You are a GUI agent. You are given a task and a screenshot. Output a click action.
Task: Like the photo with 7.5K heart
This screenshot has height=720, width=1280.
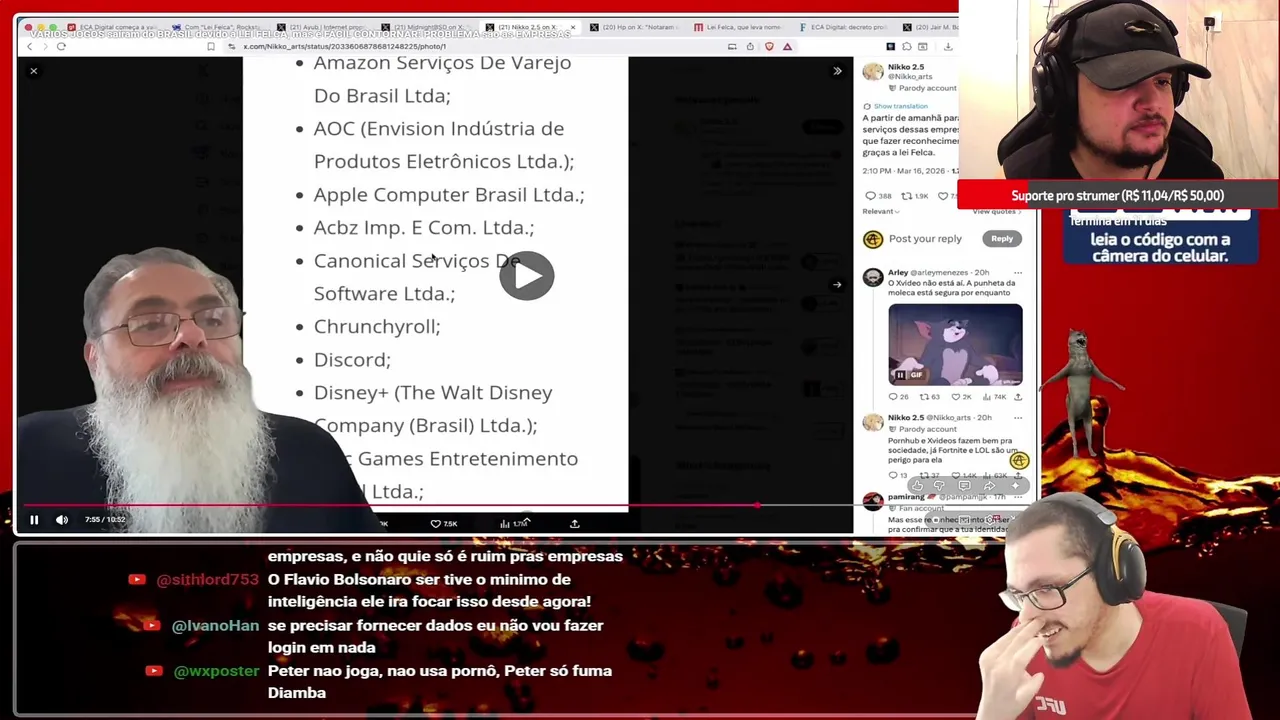pos(444,523)
